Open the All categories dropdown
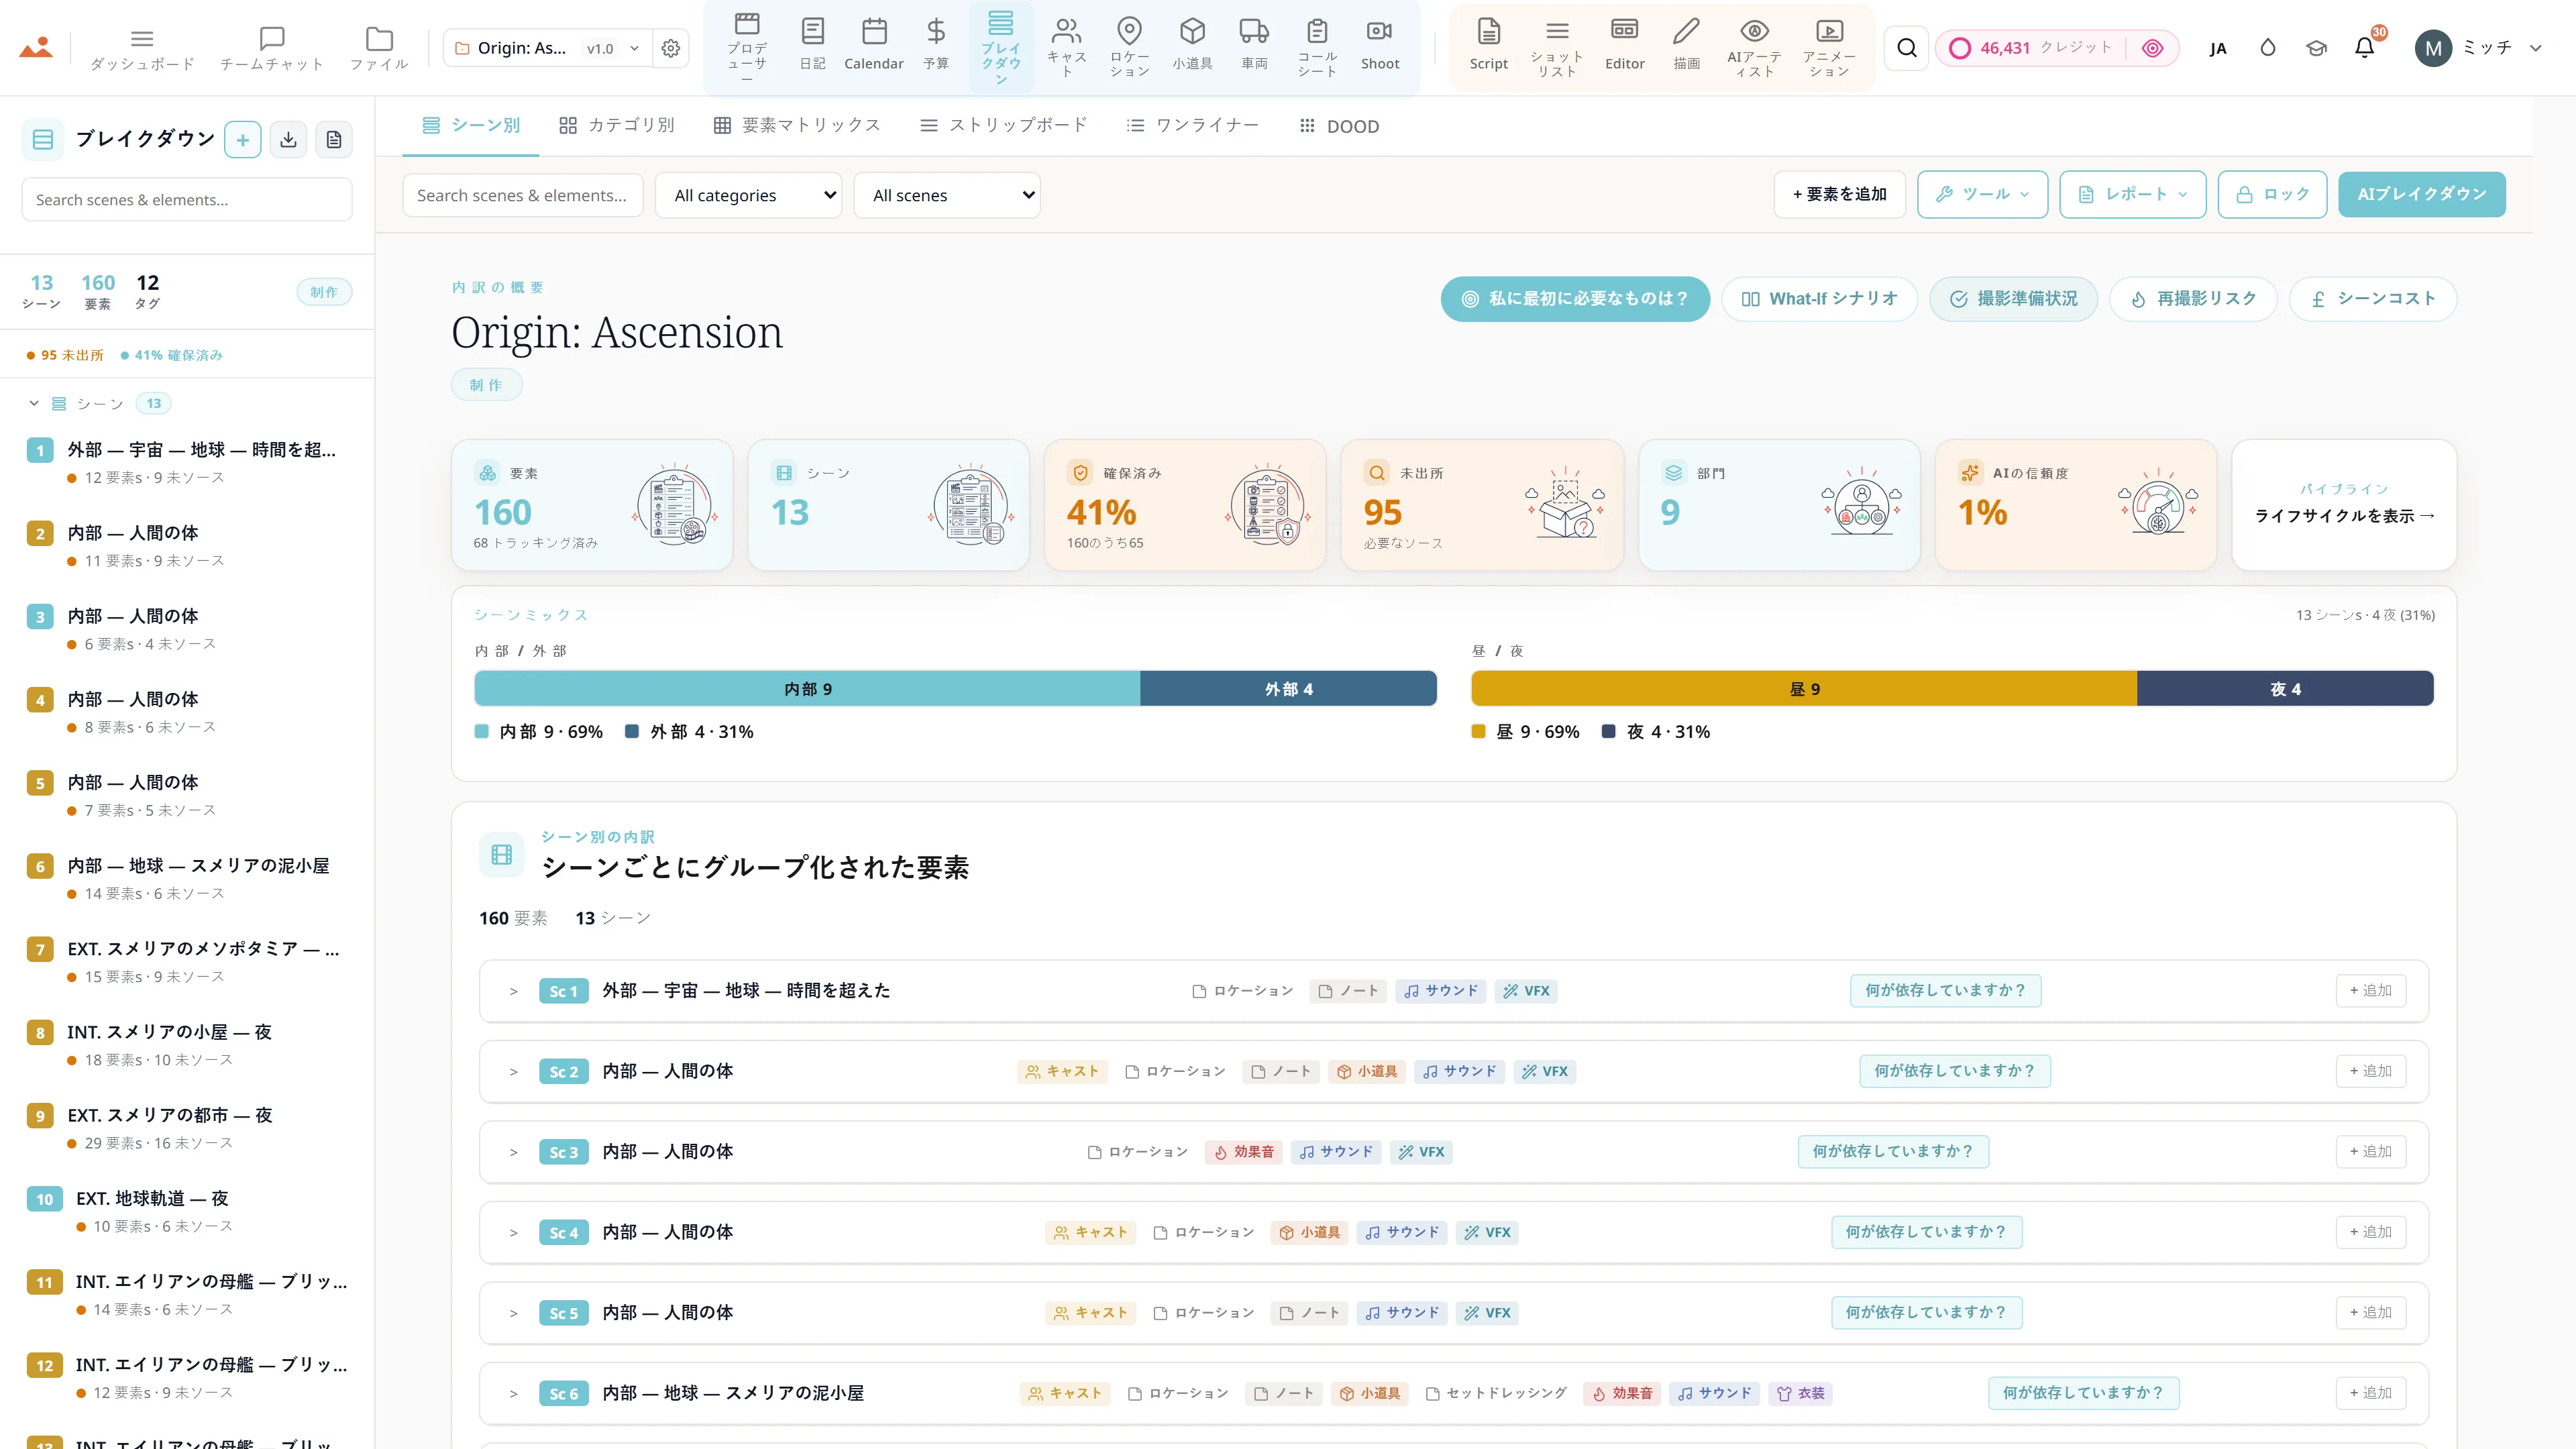The height and width of the screenshot is (1449, 2576). point(748,195)
